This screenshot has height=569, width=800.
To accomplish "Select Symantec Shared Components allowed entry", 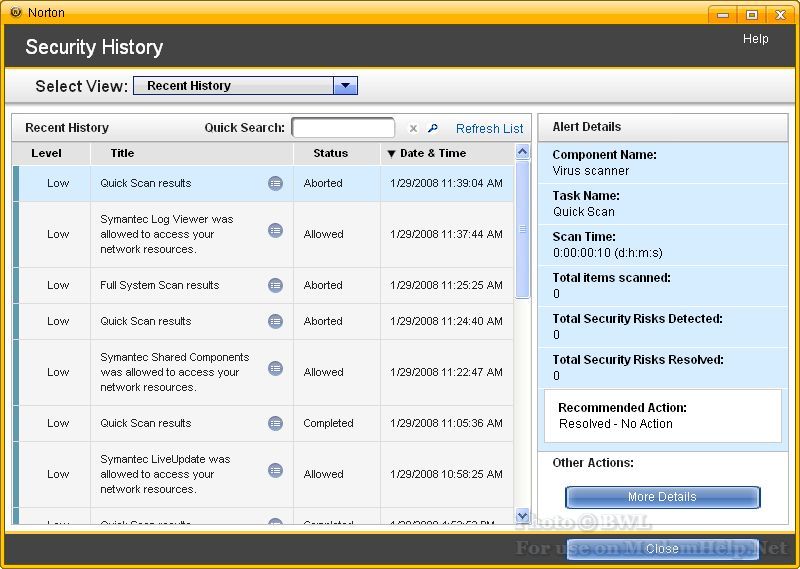I will click(x=263, y=372).
